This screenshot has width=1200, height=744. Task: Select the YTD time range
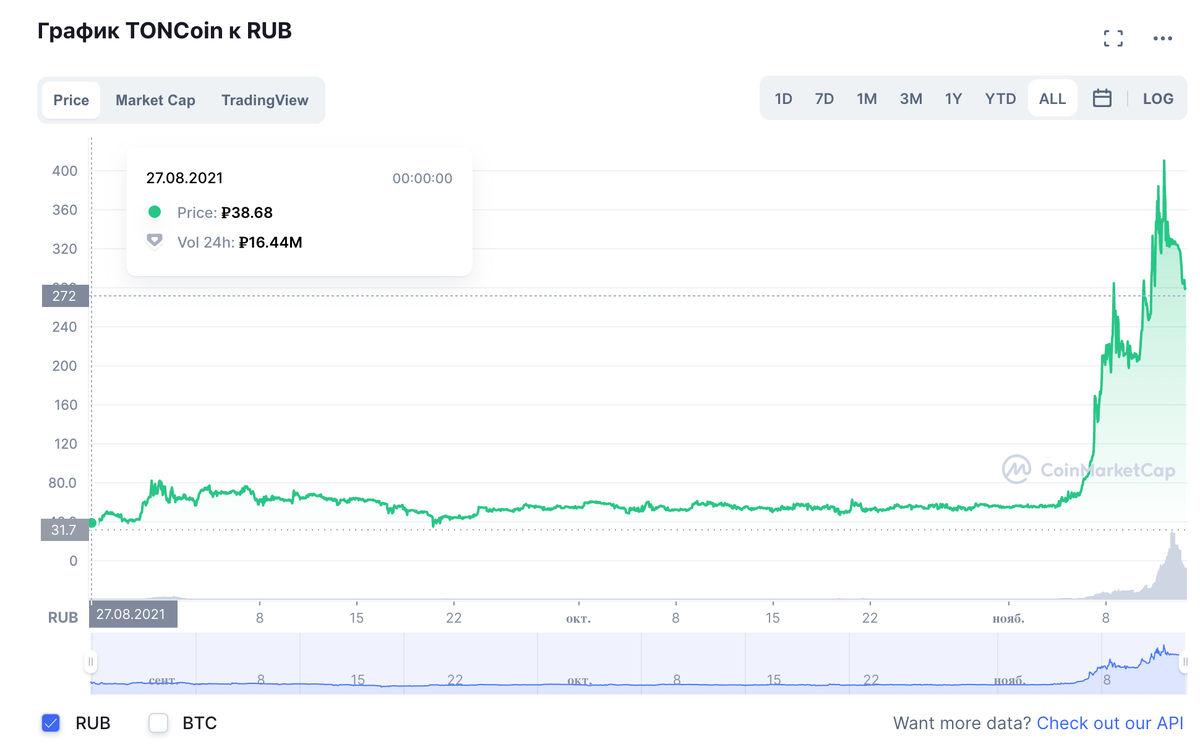click(x=1000, y=98)
